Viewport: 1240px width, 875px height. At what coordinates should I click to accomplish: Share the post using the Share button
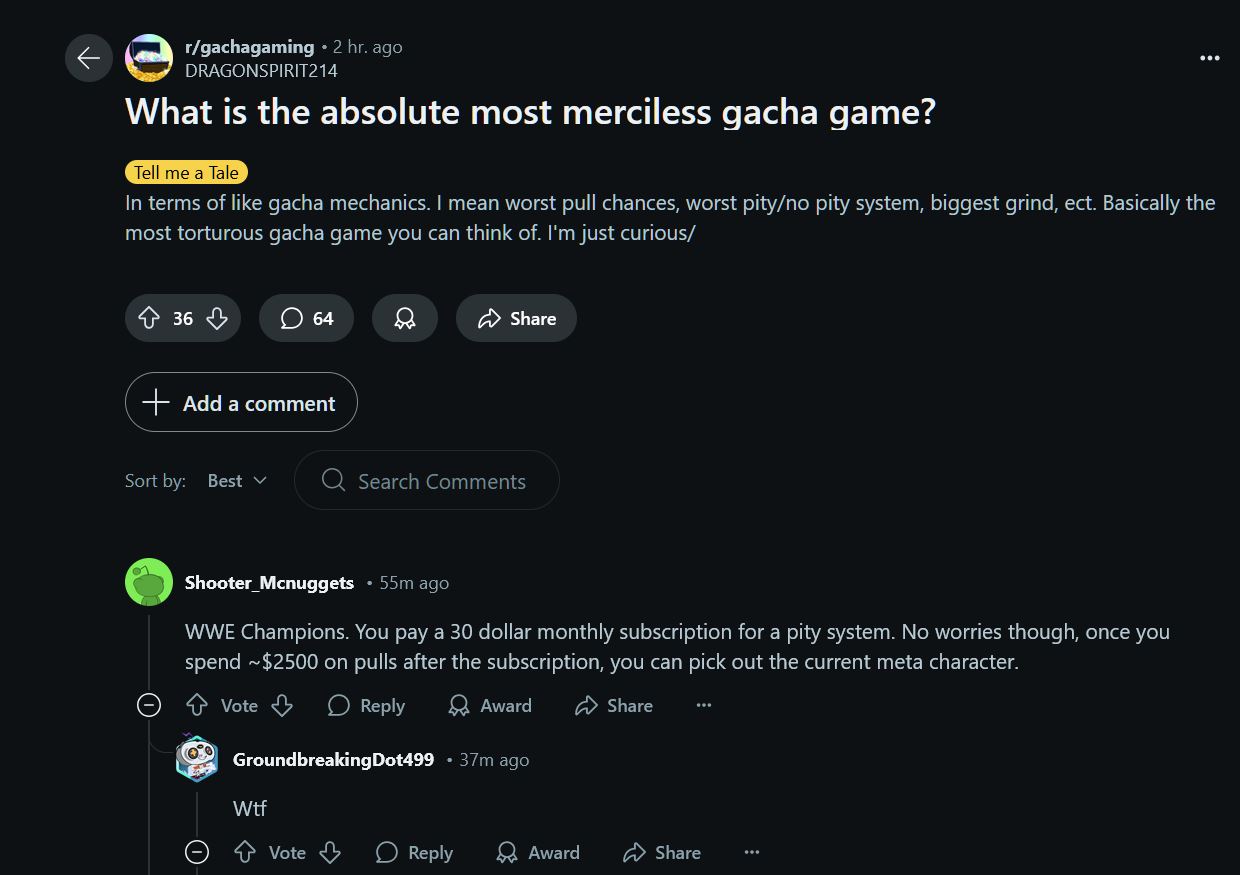[516, 318]
